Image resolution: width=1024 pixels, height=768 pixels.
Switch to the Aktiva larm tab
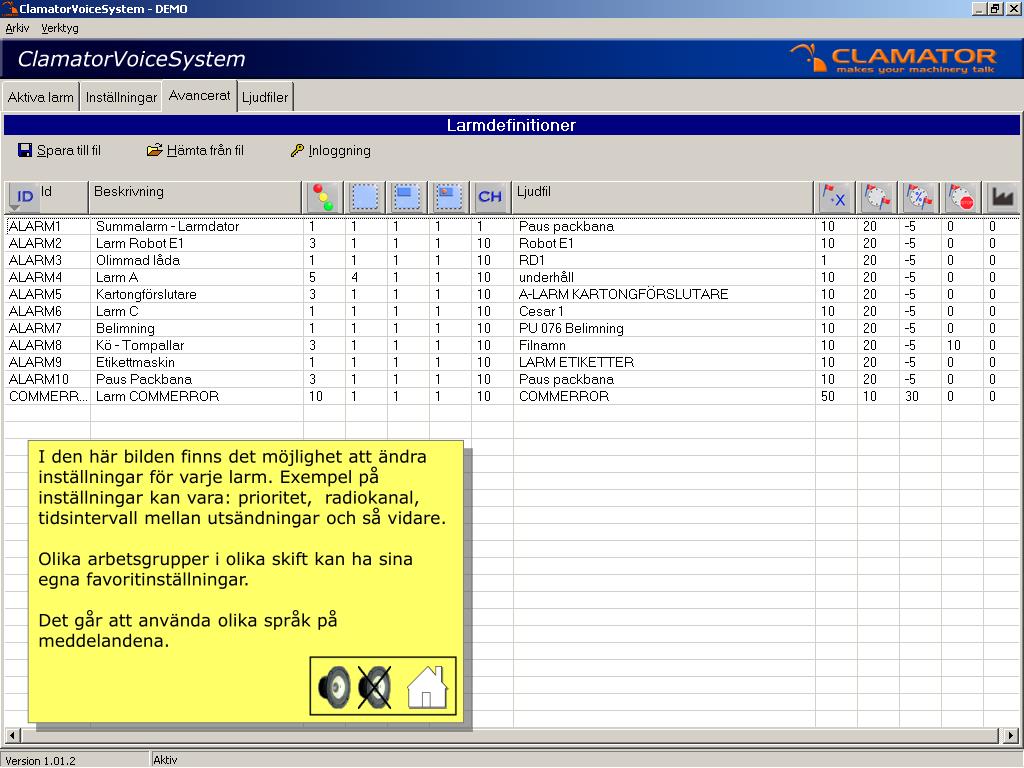pos(40,97)
